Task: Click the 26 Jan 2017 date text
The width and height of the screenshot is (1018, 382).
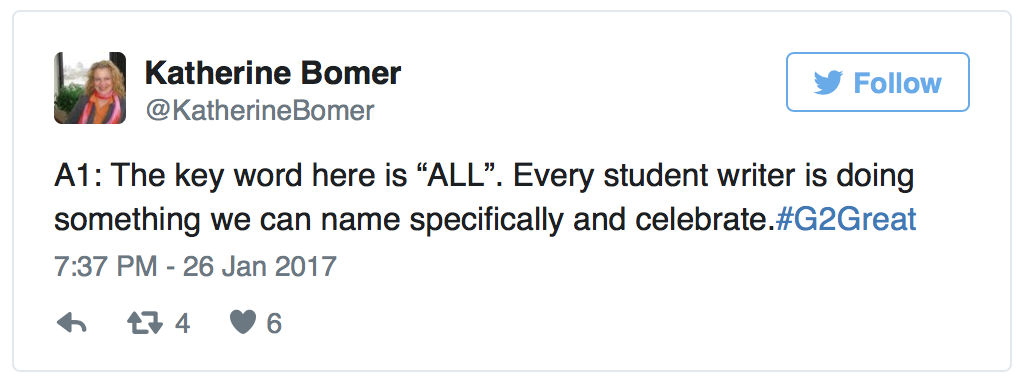Action: (x=259, y=267)
